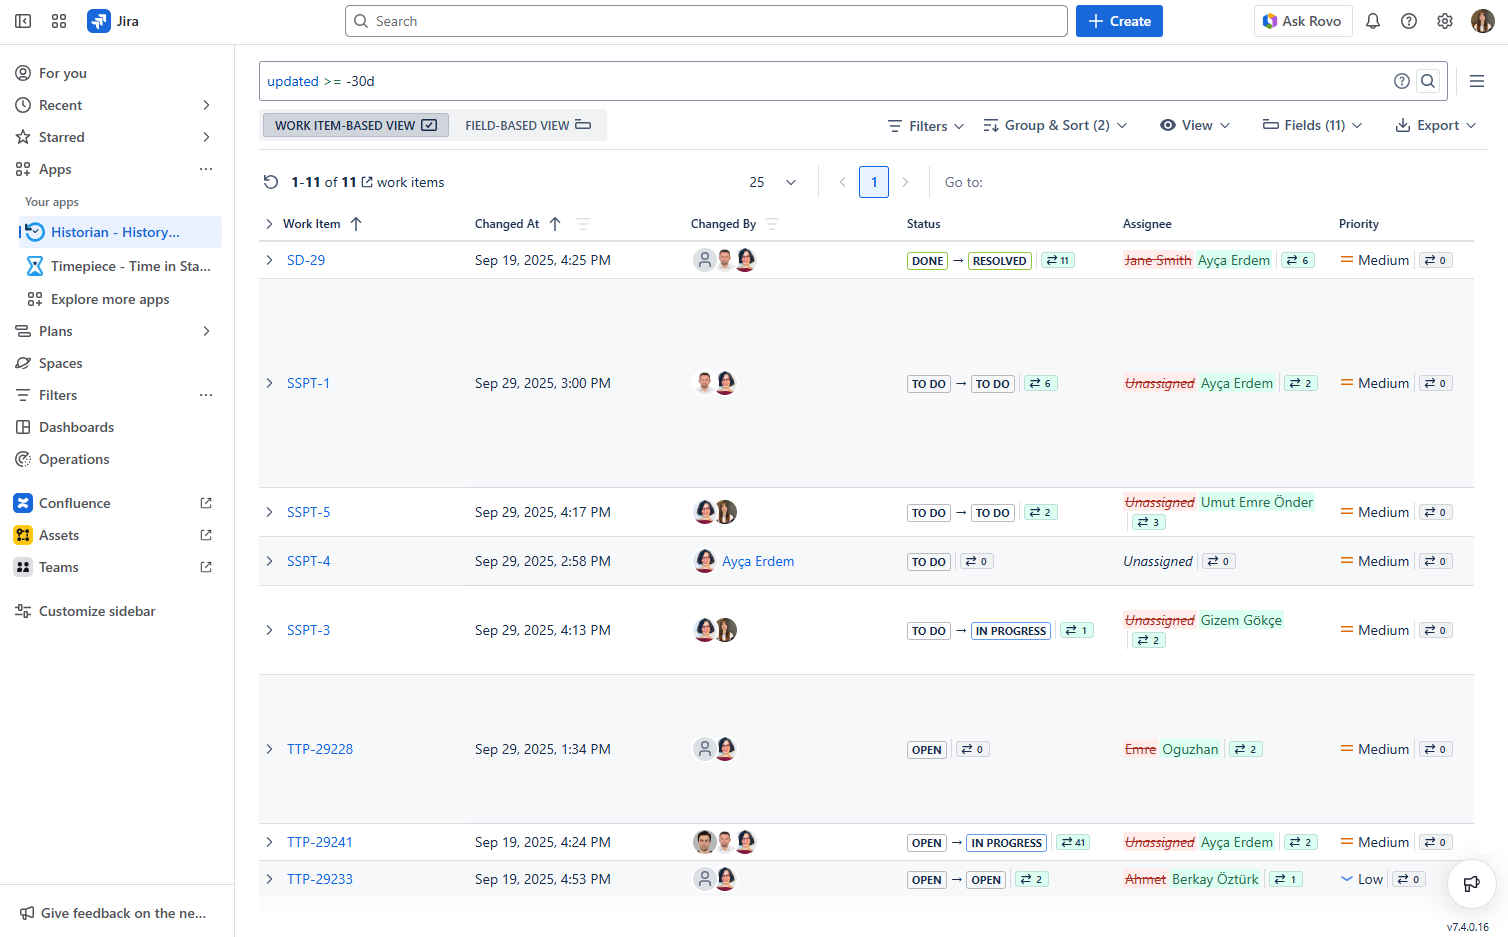Run the query with the magnifier icon

click(x=1428, y=81)
